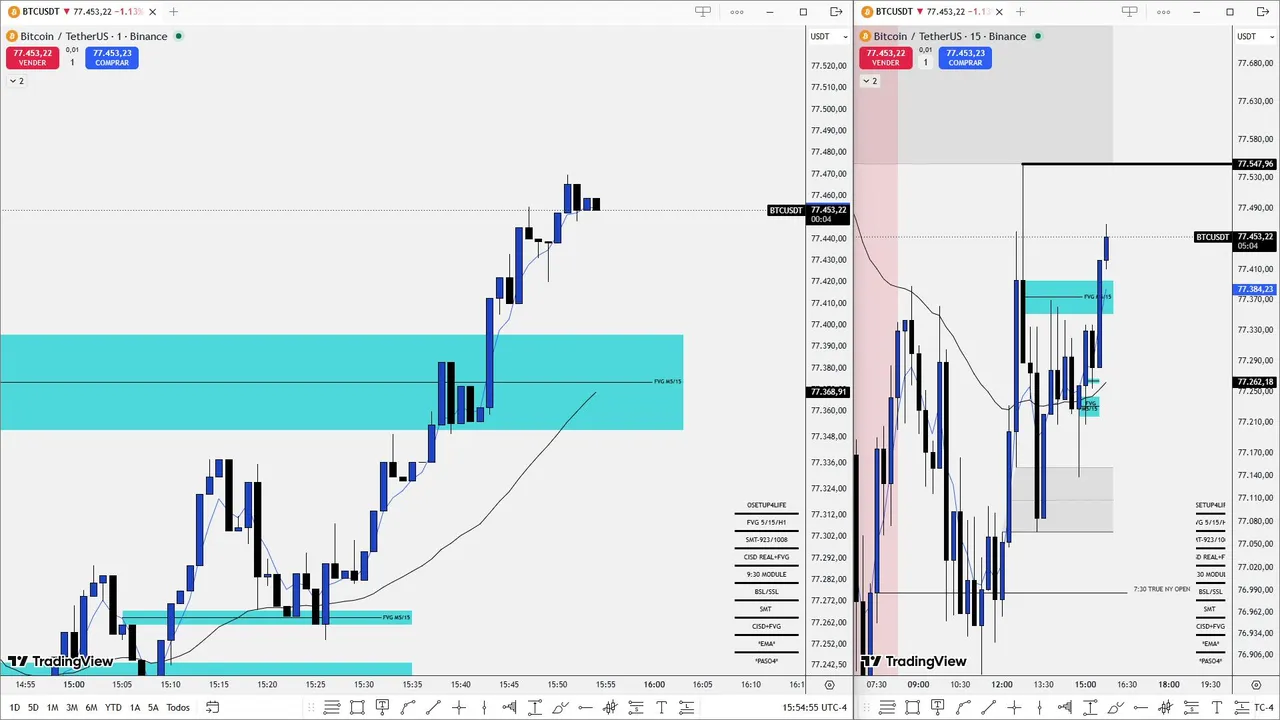
Task: Click the blue COMPRAR button on right chart
Action: coord(965,58)
